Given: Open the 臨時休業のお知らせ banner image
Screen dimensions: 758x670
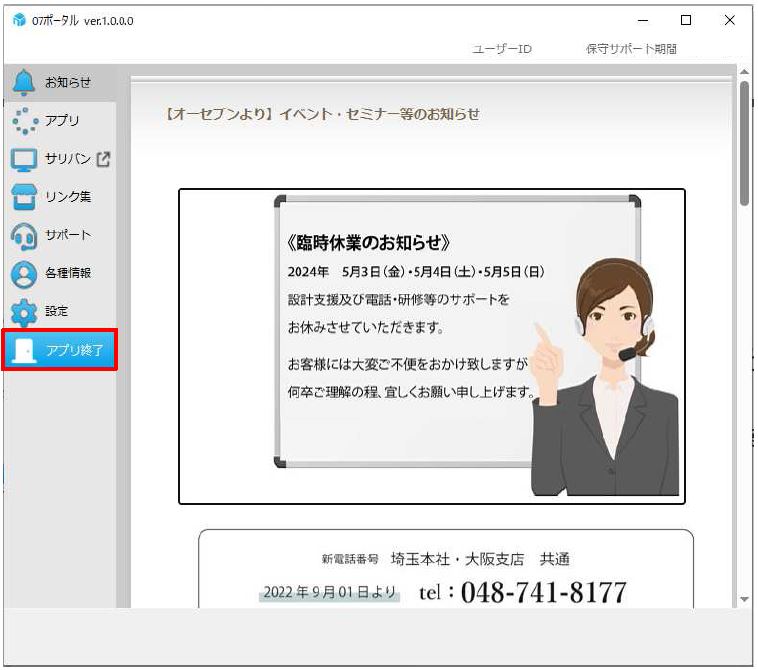Looking at the screenshot, I should pyautogui.click(x=432, y=347).
